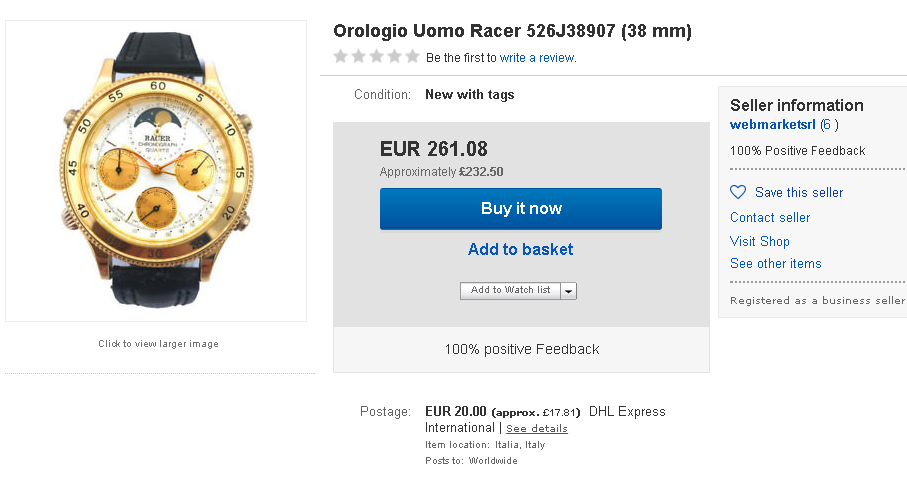
Task: Open seller webmarketsrl's profile link
Action: [772, 125]
